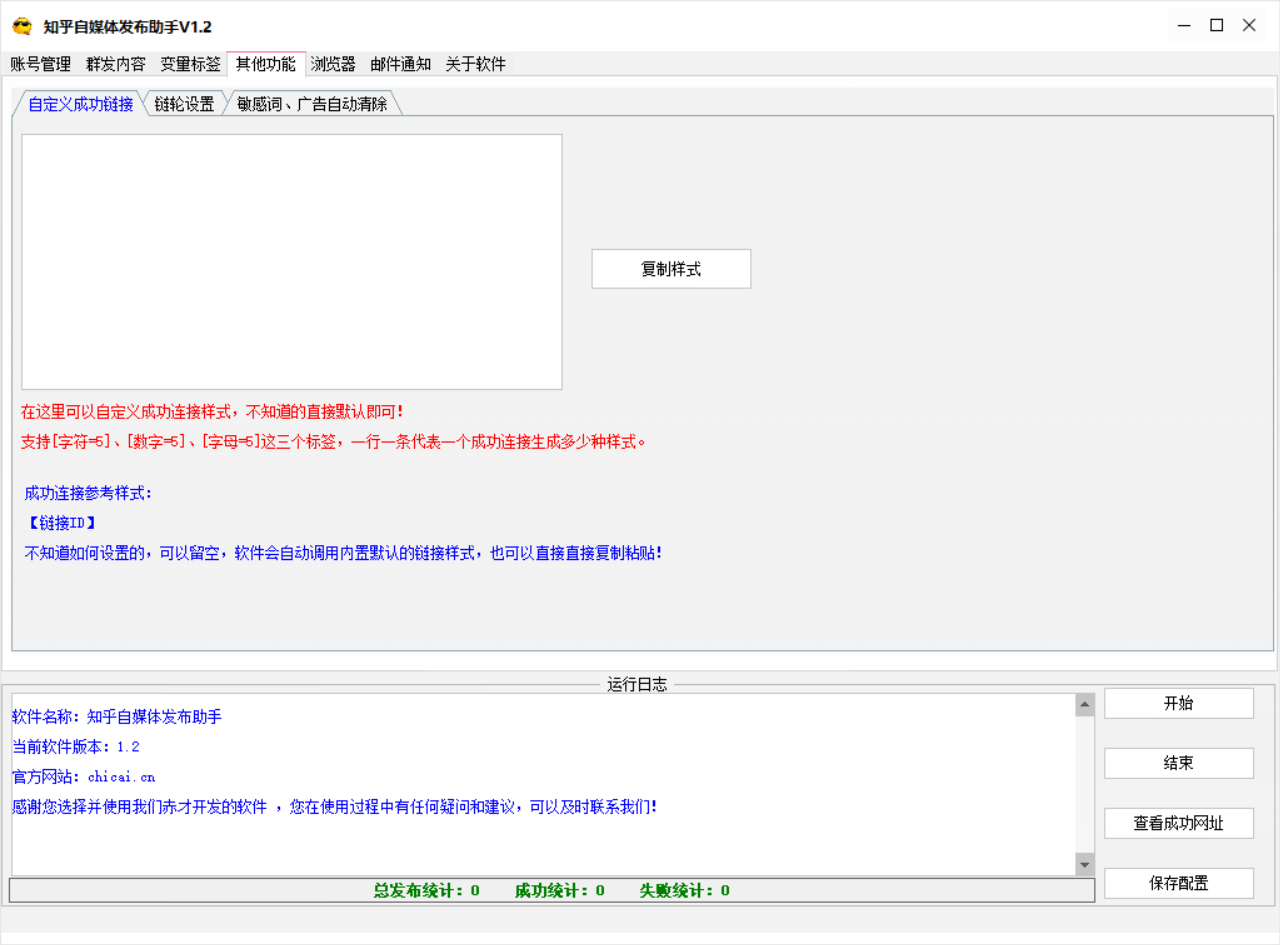Viewport: 1280px width, 945px height.
Task: Open the 账号管理 tab
Action: coord(41,64)
